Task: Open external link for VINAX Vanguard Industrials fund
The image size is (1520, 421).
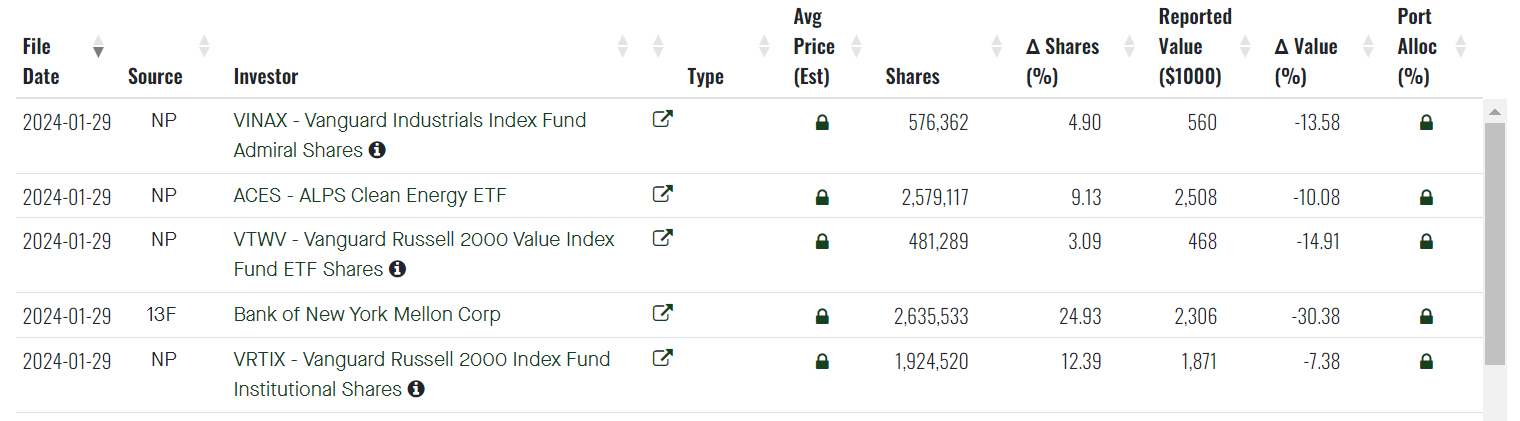Action: pos(662,120)
